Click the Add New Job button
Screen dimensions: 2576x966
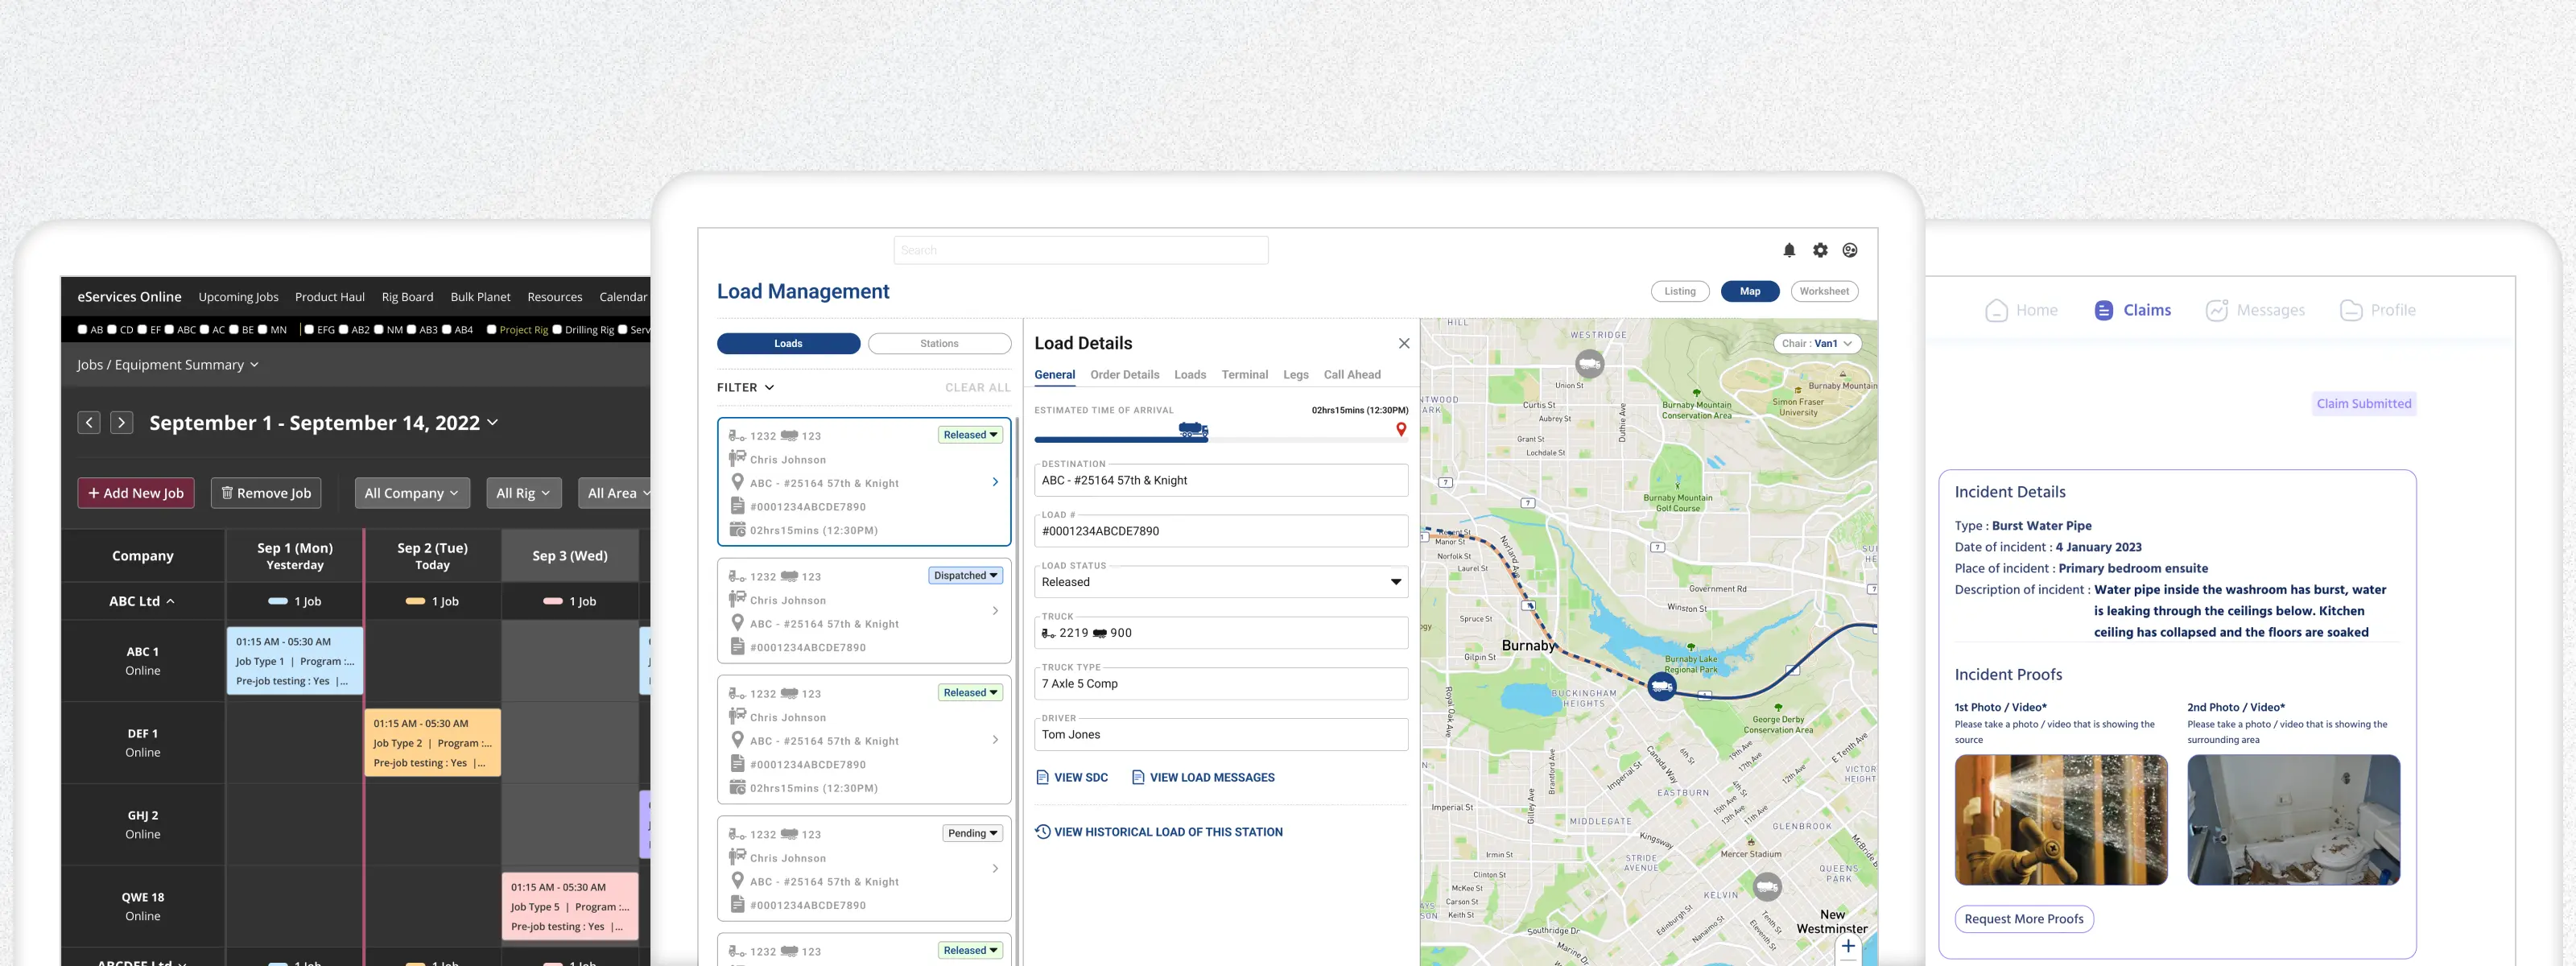point(136,493)
